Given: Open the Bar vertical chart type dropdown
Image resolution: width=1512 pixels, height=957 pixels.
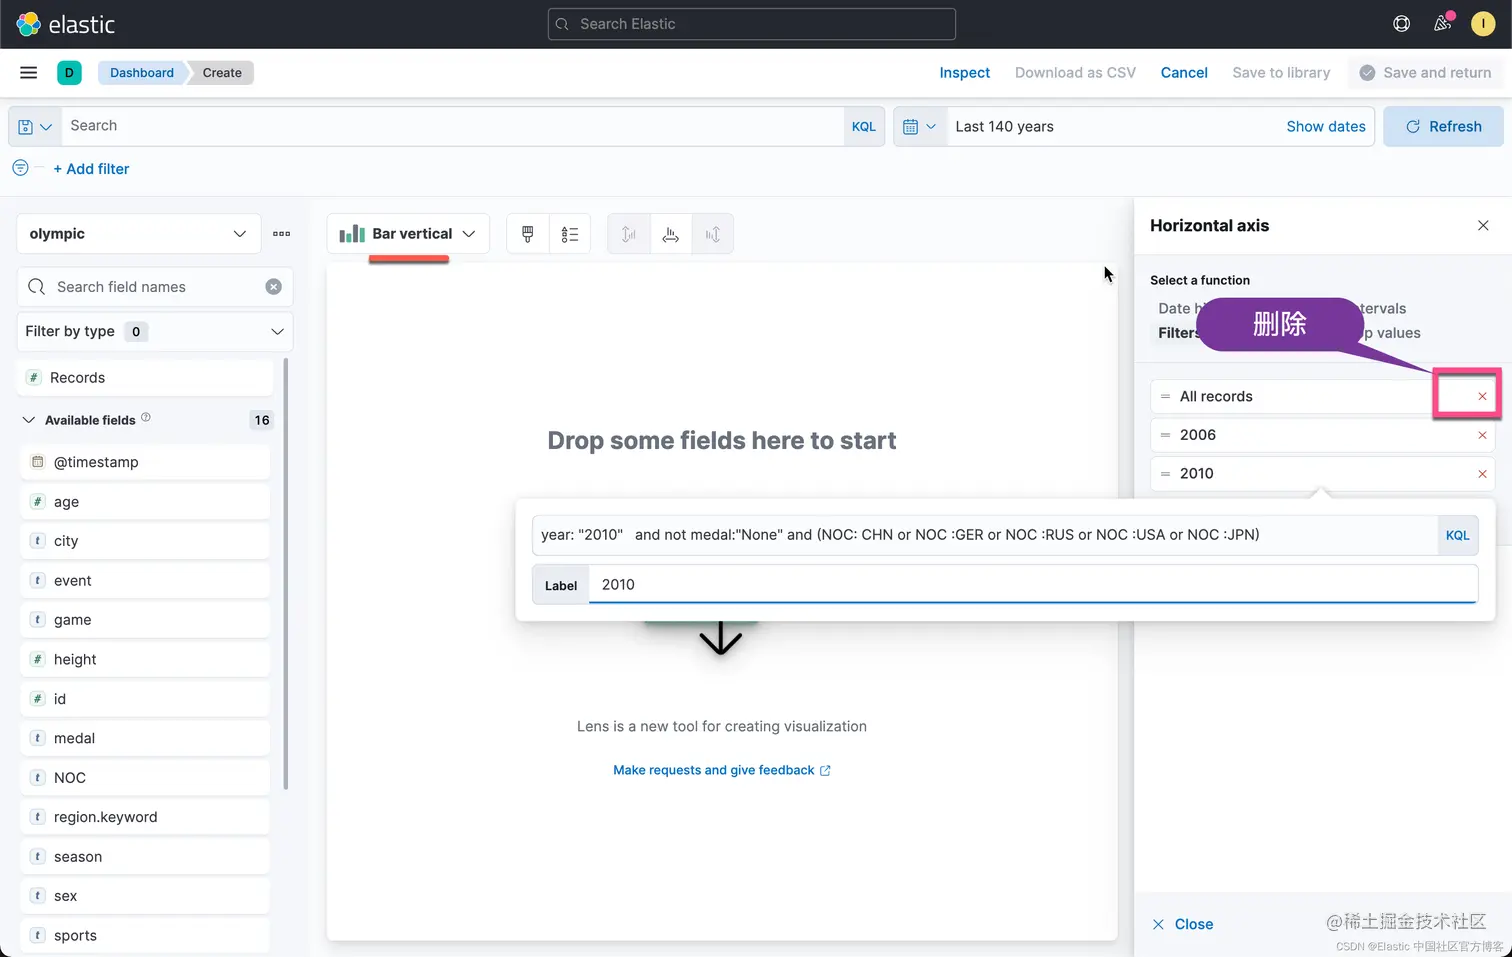Looking at the screenshot, I should click(x=408, y=234).
